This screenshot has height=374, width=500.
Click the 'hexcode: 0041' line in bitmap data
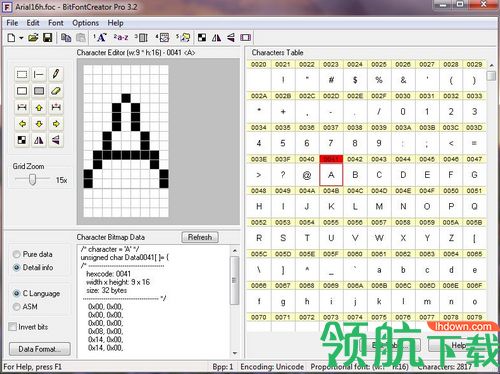coord(108,274)
